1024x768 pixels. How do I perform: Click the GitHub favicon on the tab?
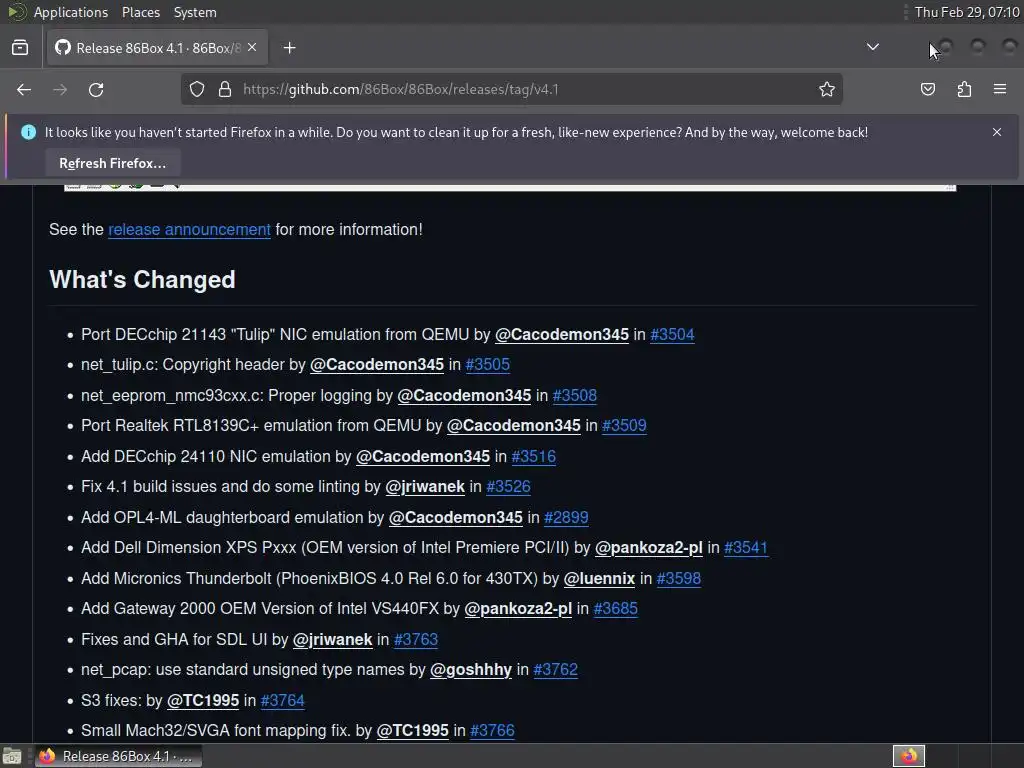63,47
